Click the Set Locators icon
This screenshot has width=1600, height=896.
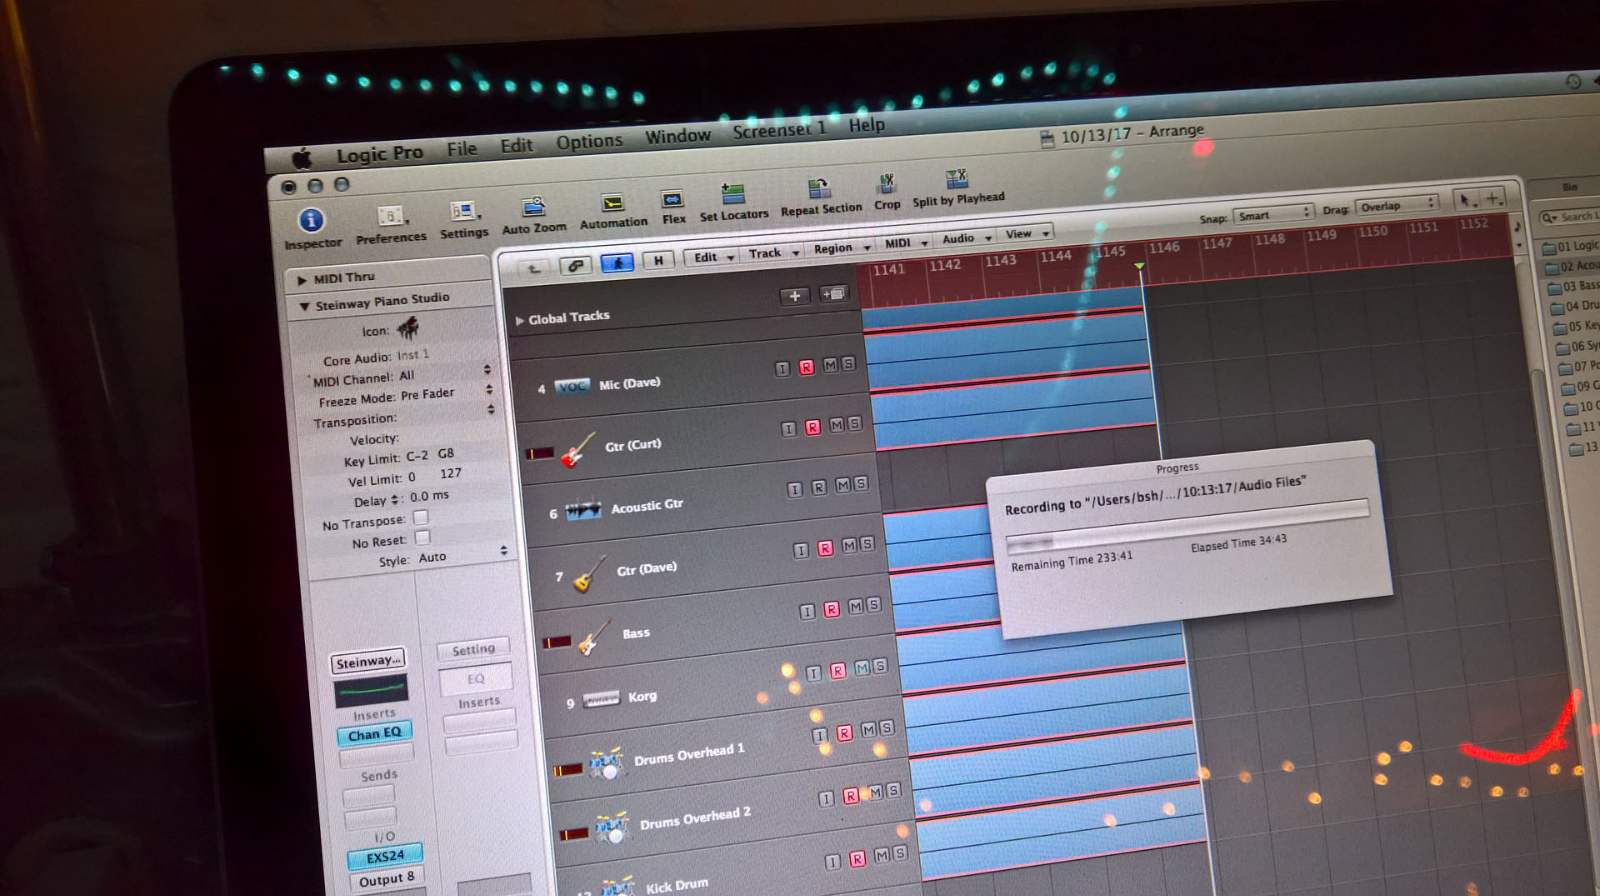(x=733, y=194)
